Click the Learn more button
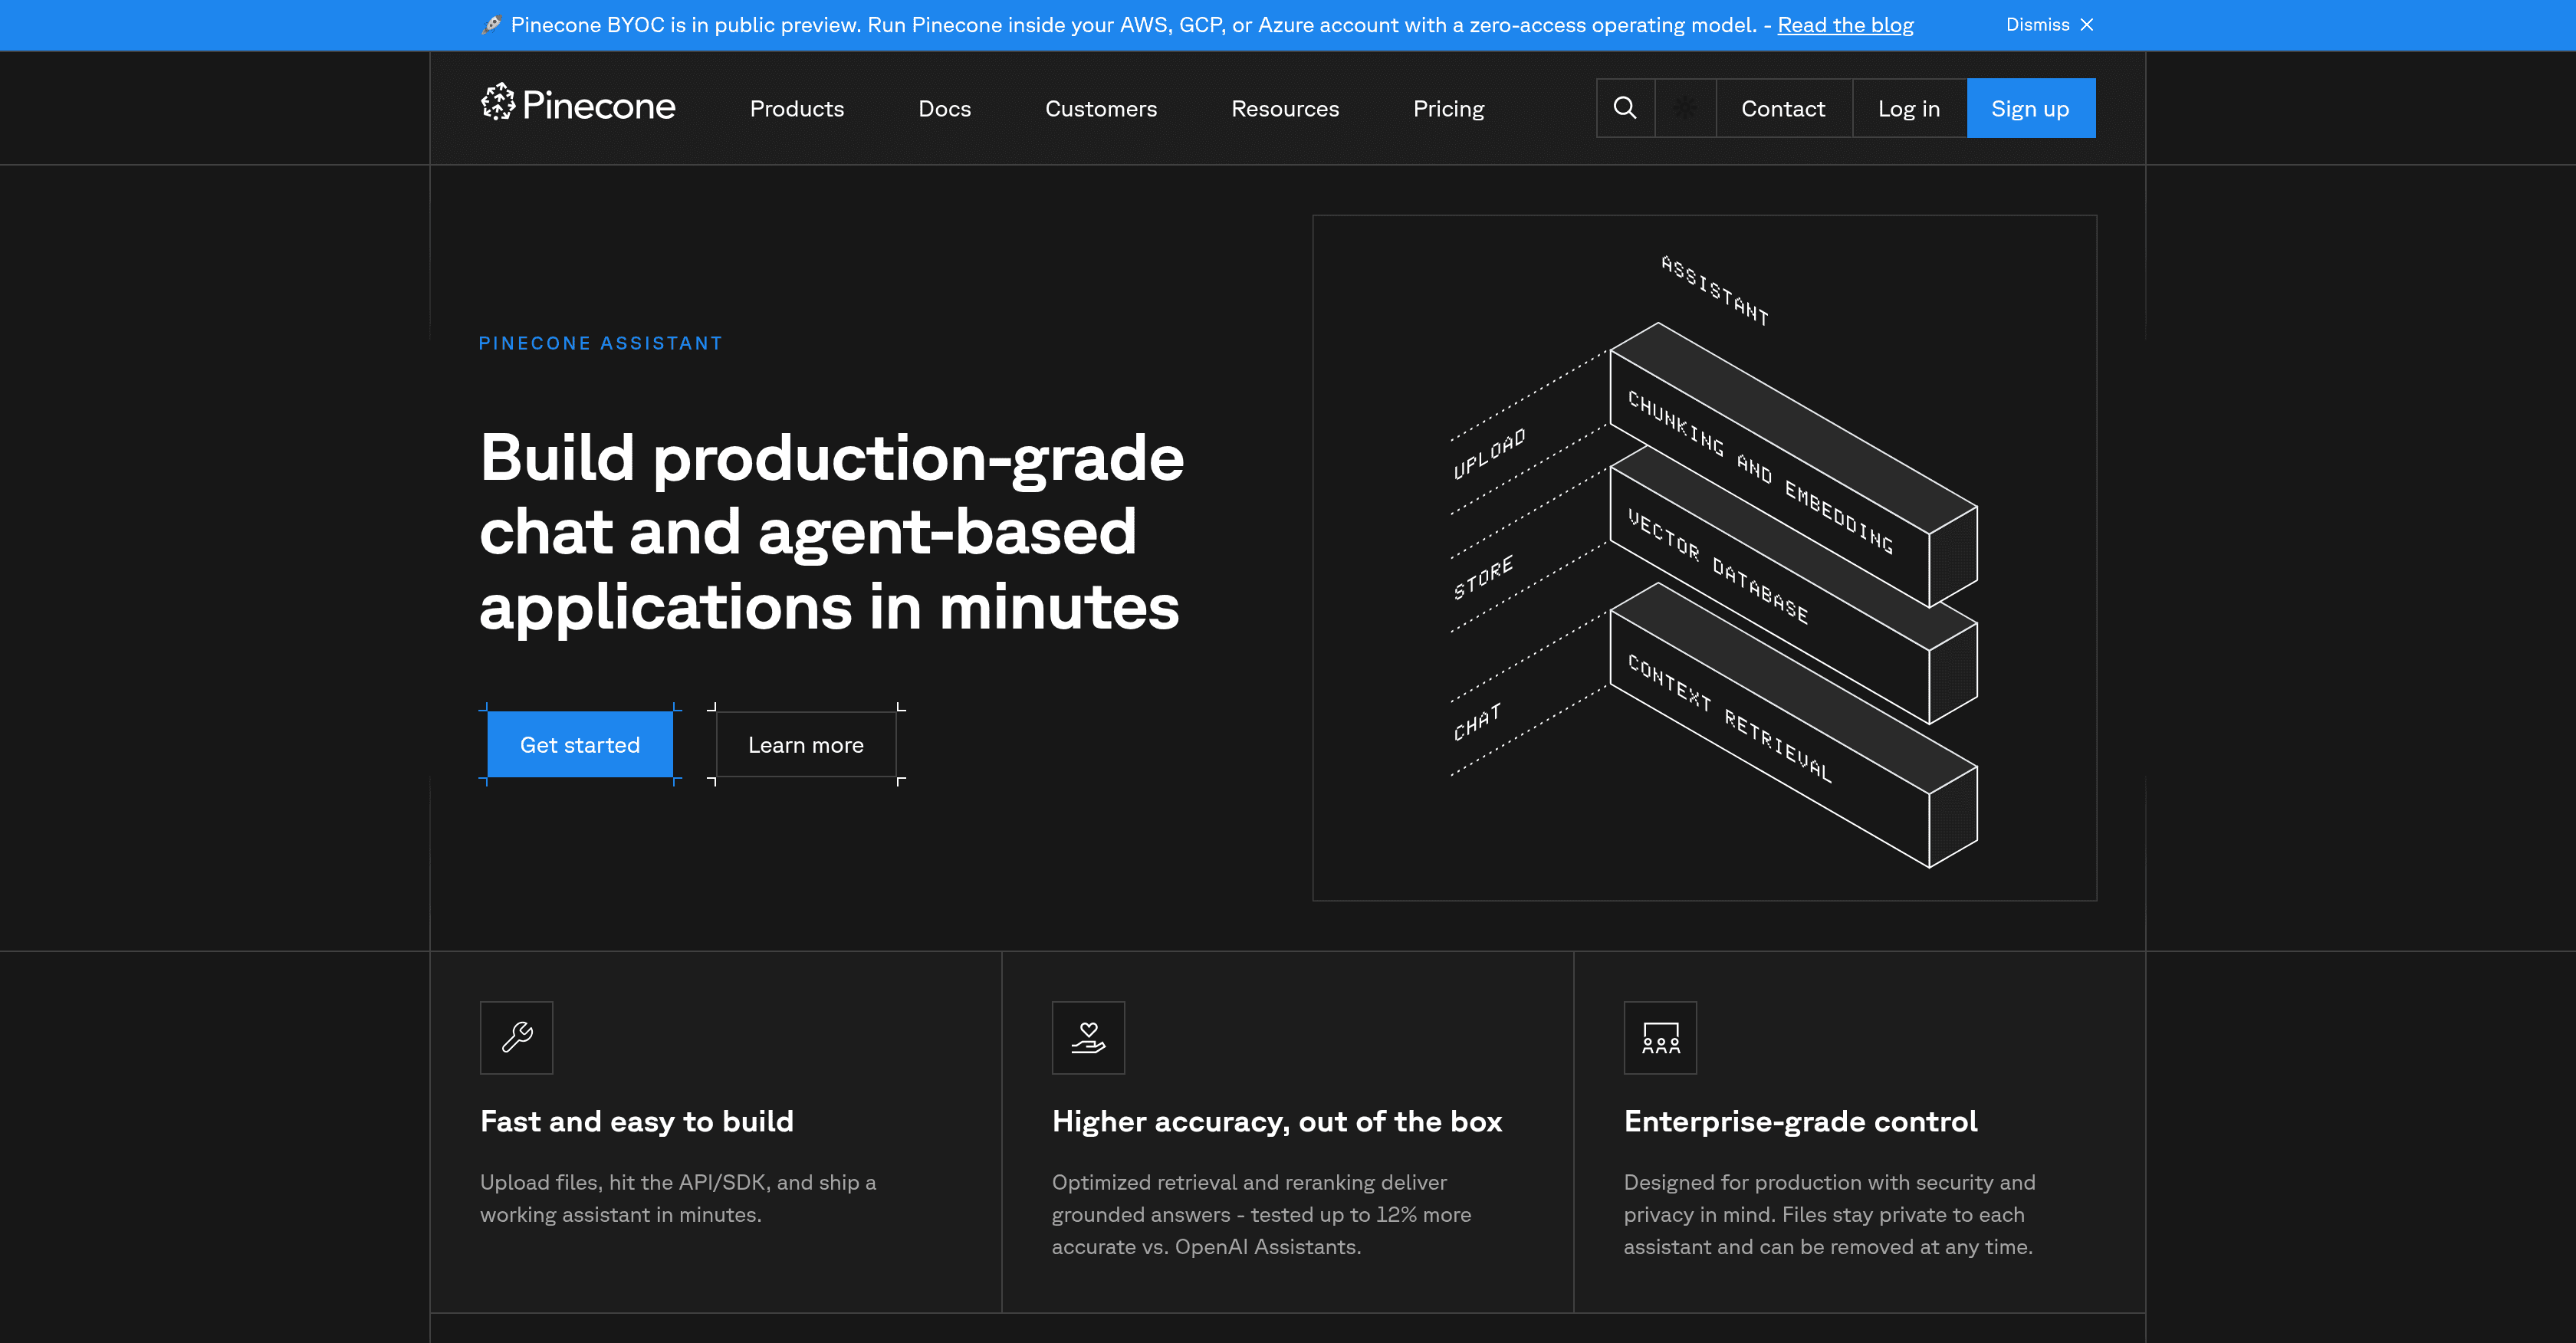 pyautogui.click(x=805, y=744)
